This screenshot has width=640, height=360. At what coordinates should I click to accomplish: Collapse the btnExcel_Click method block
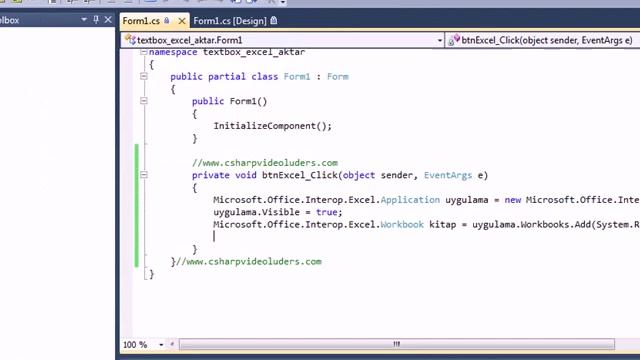coord(144,175)
